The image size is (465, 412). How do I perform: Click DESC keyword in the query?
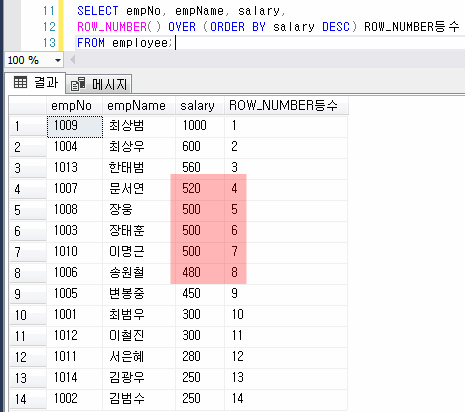tap(336, 27)
